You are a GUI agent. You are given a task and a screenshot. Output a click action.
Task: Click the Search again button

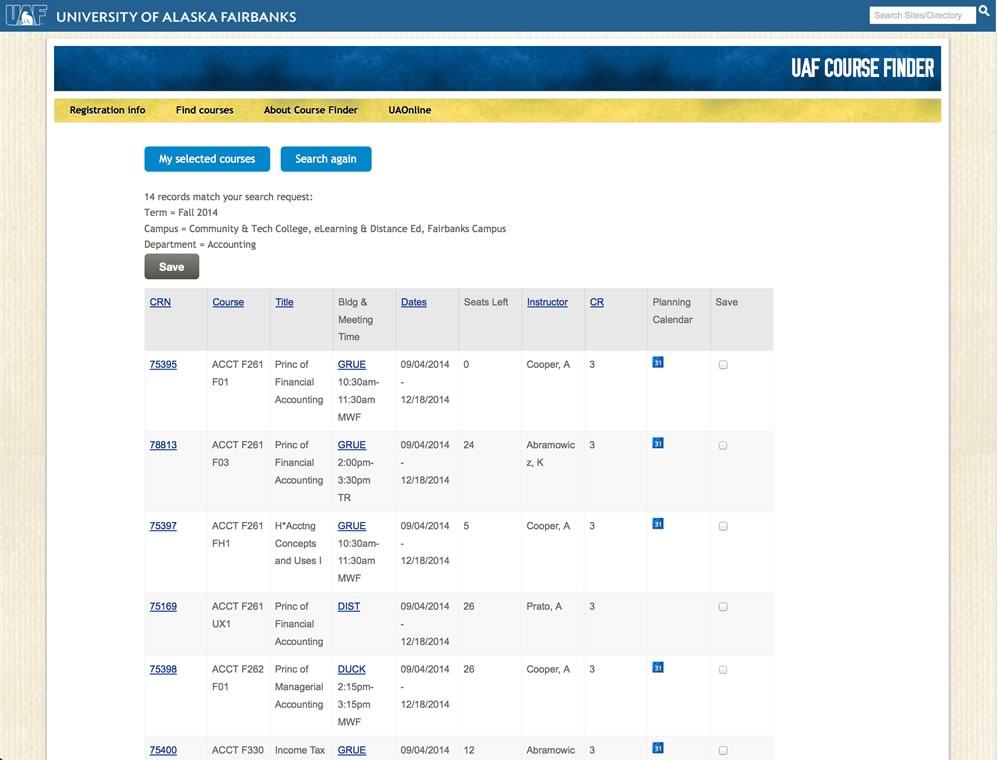click(x=326, y=159)
